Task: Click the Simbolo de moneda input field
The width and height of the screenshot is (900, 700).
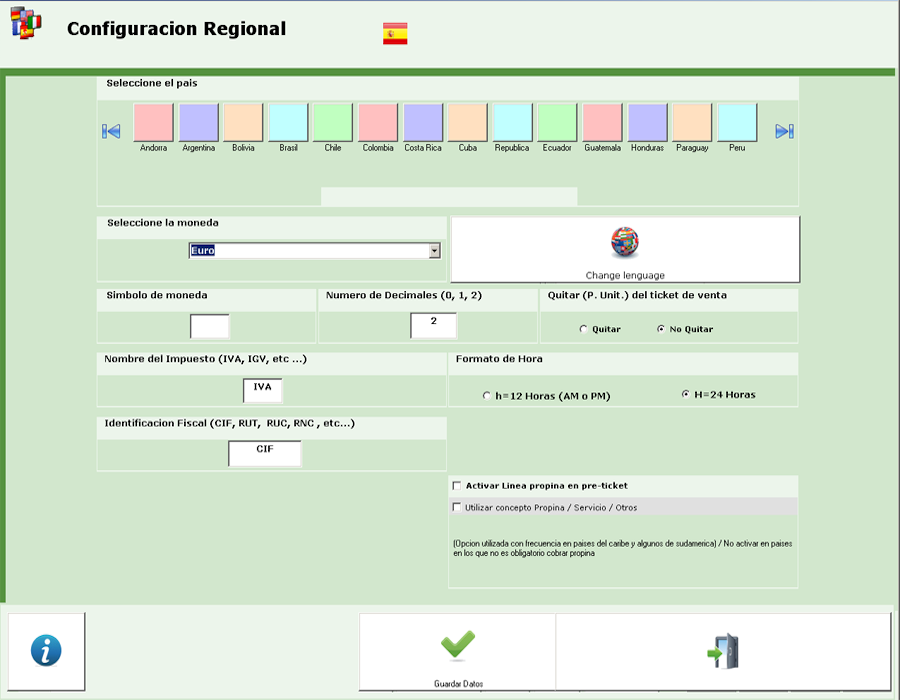Action: coord(210,326)
